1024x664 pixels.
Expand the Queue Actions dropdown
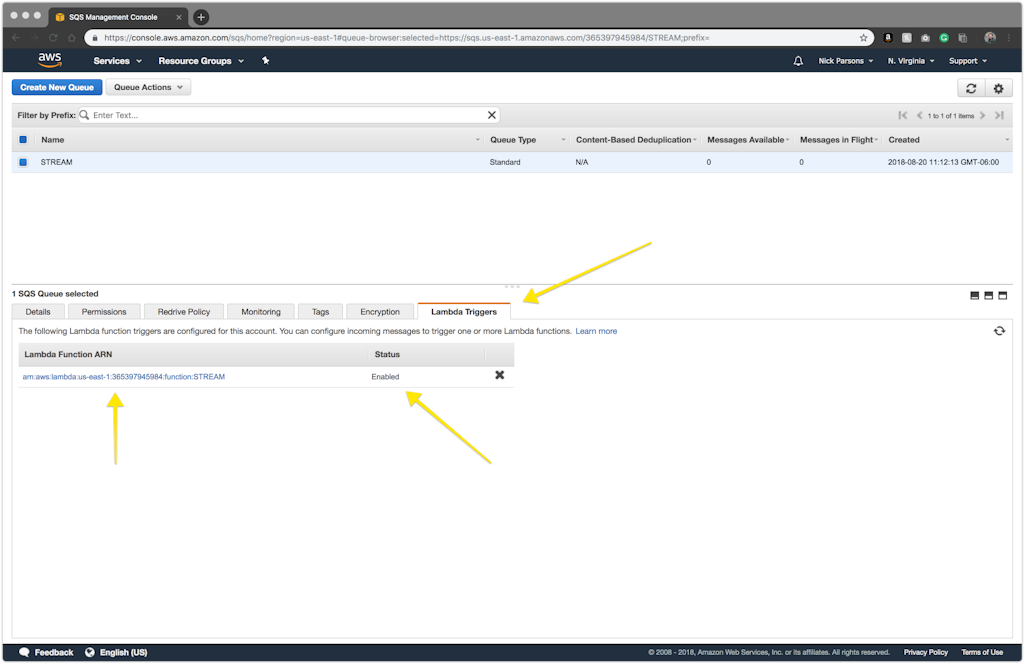pyautogui.click(x=148, y=88)
